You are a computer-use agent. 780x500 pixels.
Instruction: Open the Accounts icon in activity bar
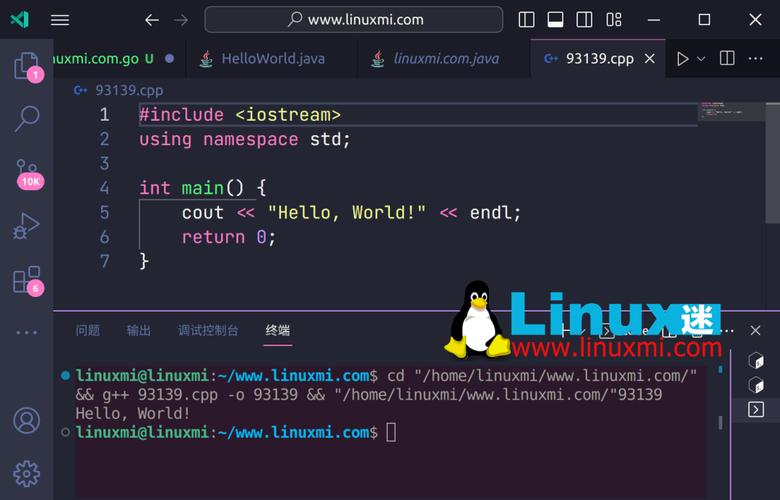click(26, 420)
